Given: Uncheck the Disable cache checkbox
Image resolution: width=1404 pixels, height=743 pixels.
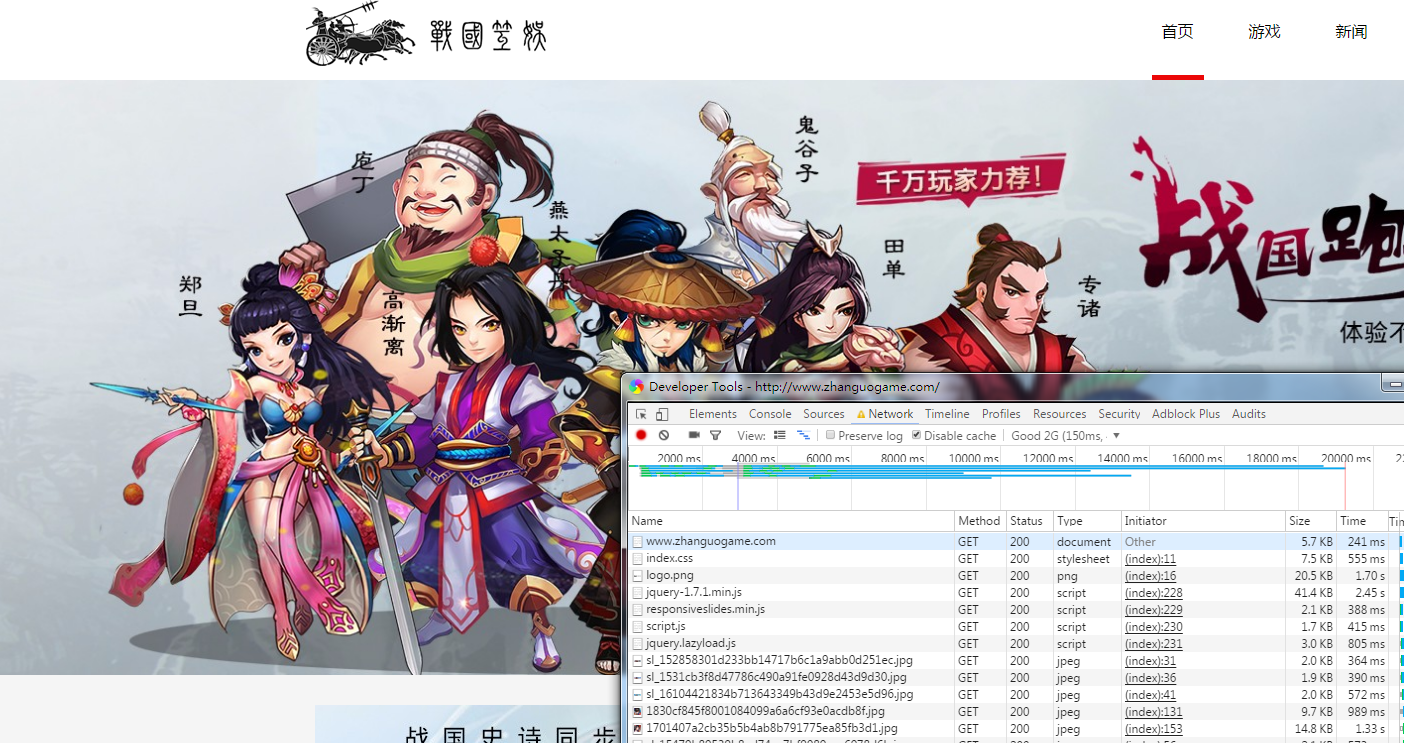Looking at the screenshot, I should (917, 435).
